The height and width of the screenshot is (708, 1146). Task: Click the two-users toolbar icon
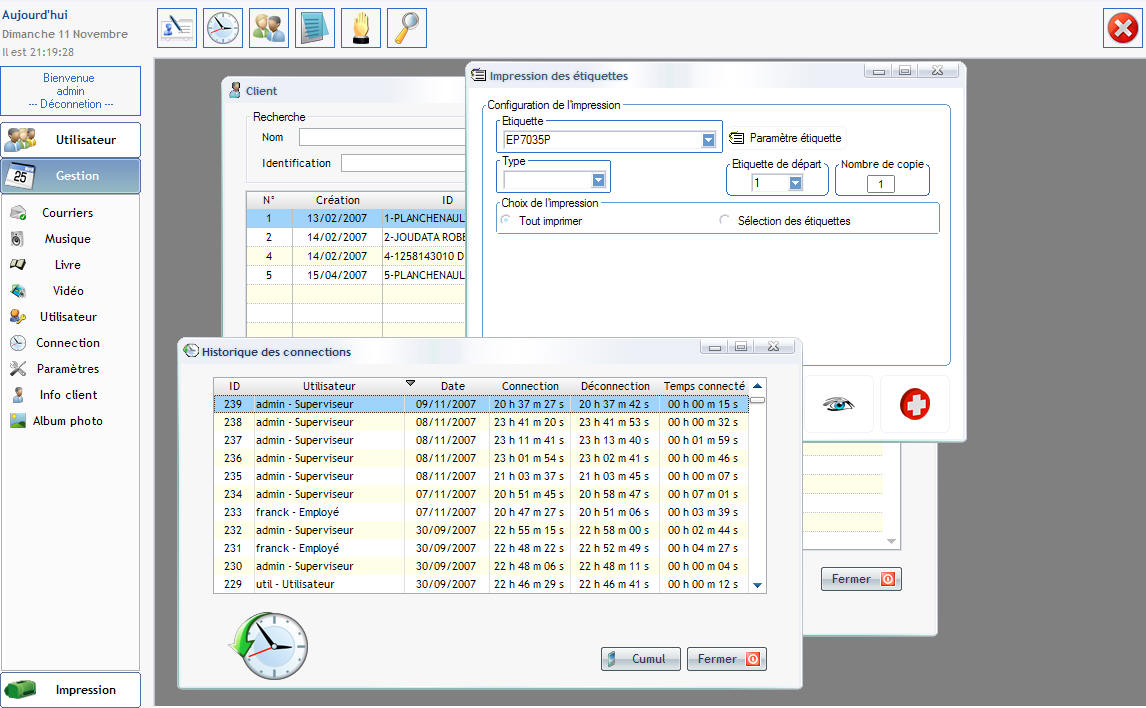[x=269, y=28]
